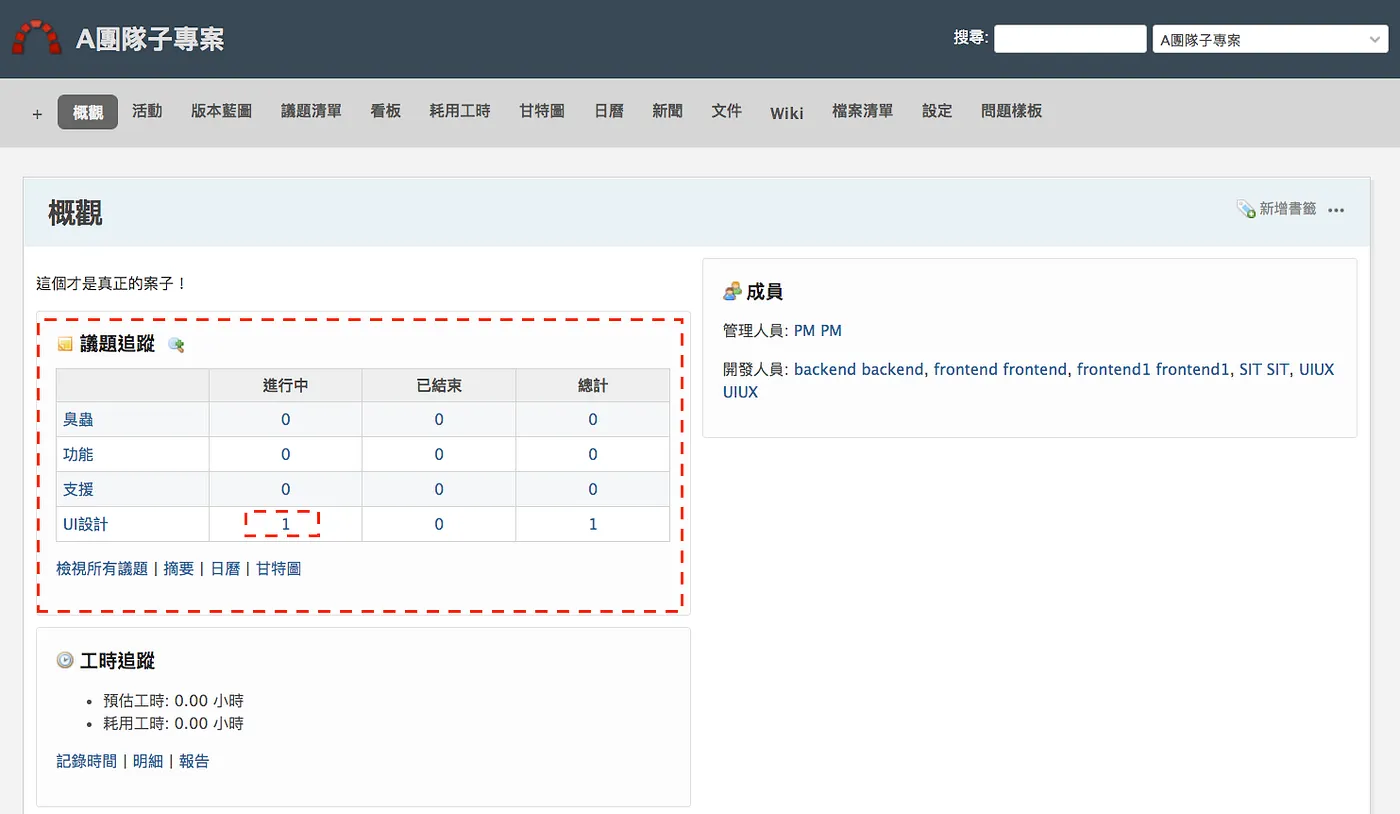The width and height of the screenshot is (1400, 814).
Task: Click the 新增書籤 link
Action: [x=1287, y=209]
